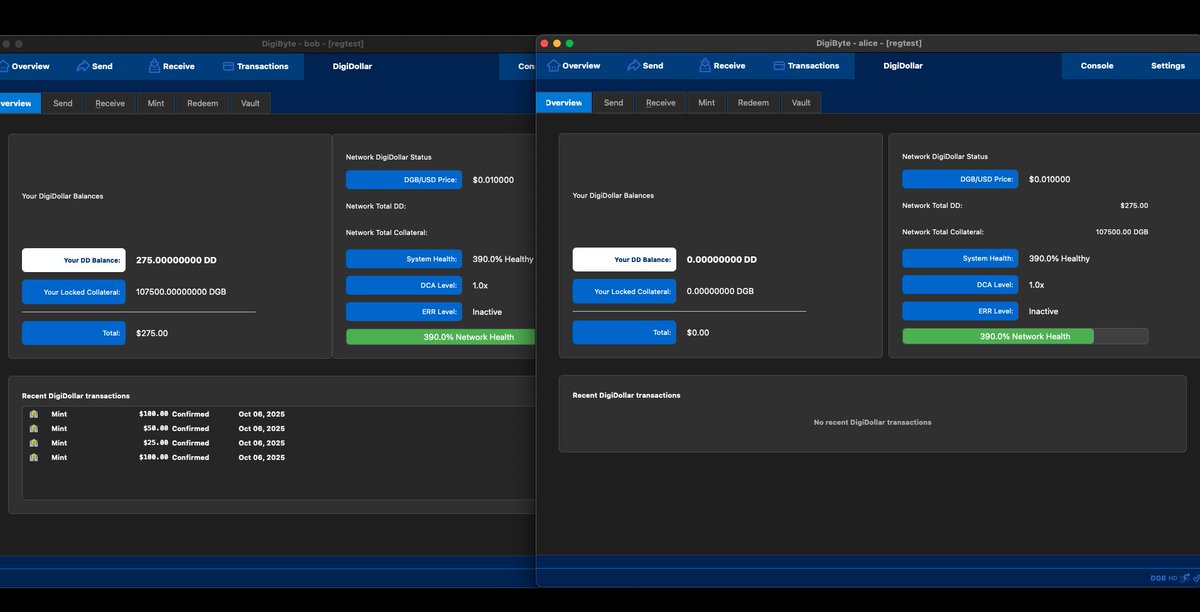
Task: Click the Transactions card icon in alice's toolbar
Action: point(779,66)
